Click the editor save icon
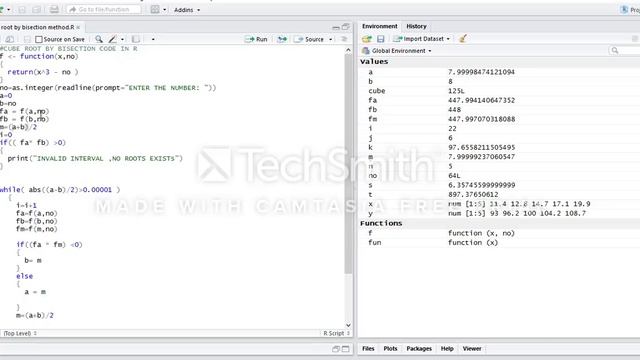Viewport: 640px width, 360px height. point(27,39)
